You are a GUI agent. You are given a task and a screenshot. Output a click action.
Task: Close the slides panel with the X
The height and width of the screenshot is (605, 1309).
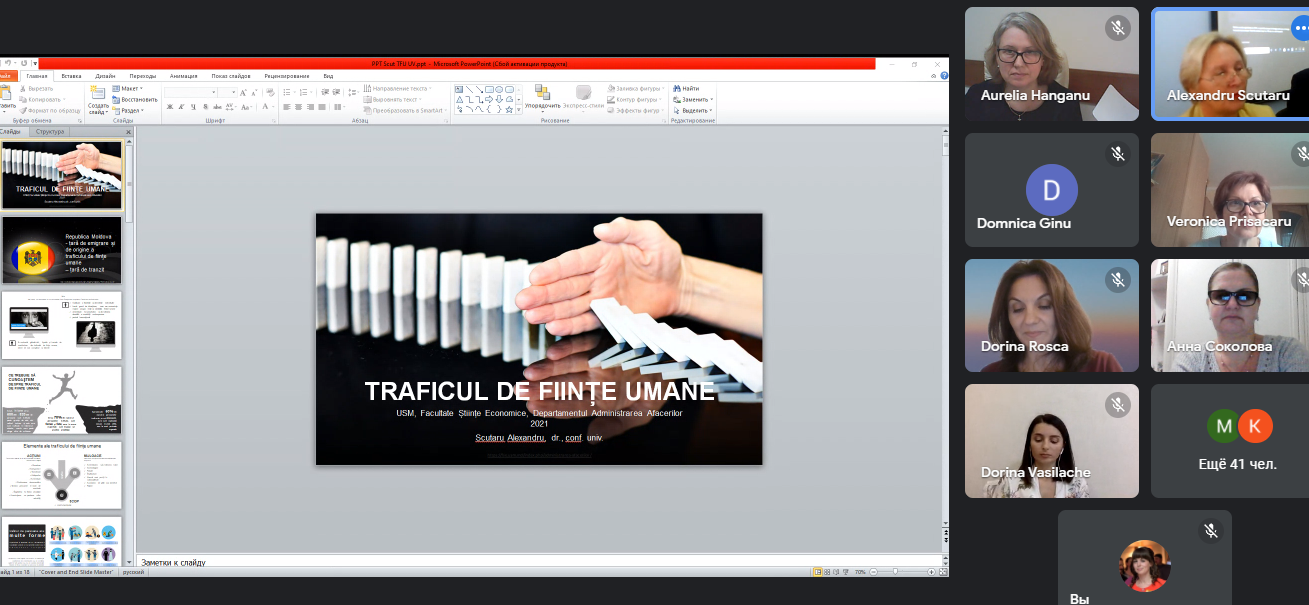tap(128, 132)
